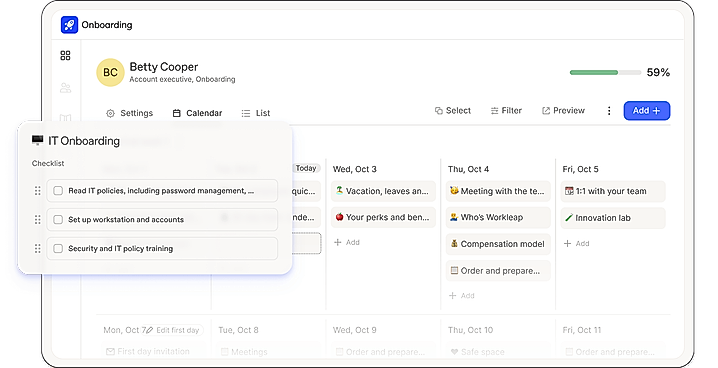Click the Select button

[x=452, y=111]
